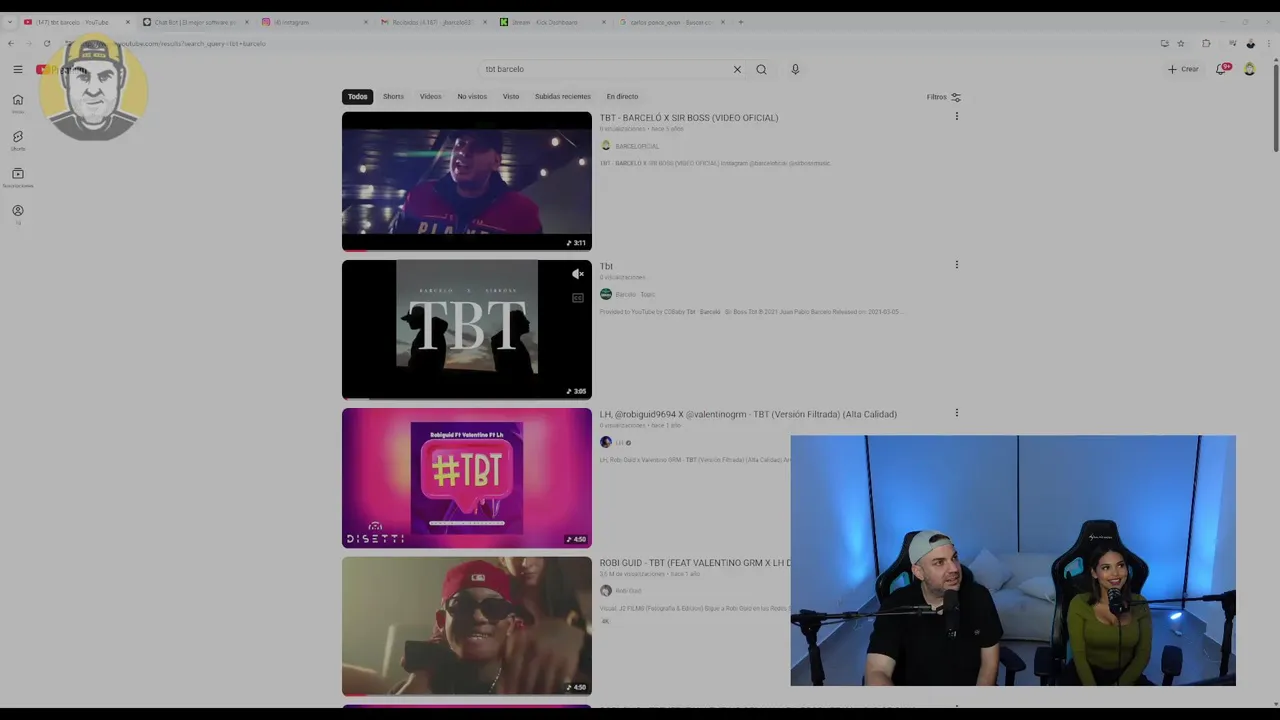Start voice search with microphone icon

795,69
